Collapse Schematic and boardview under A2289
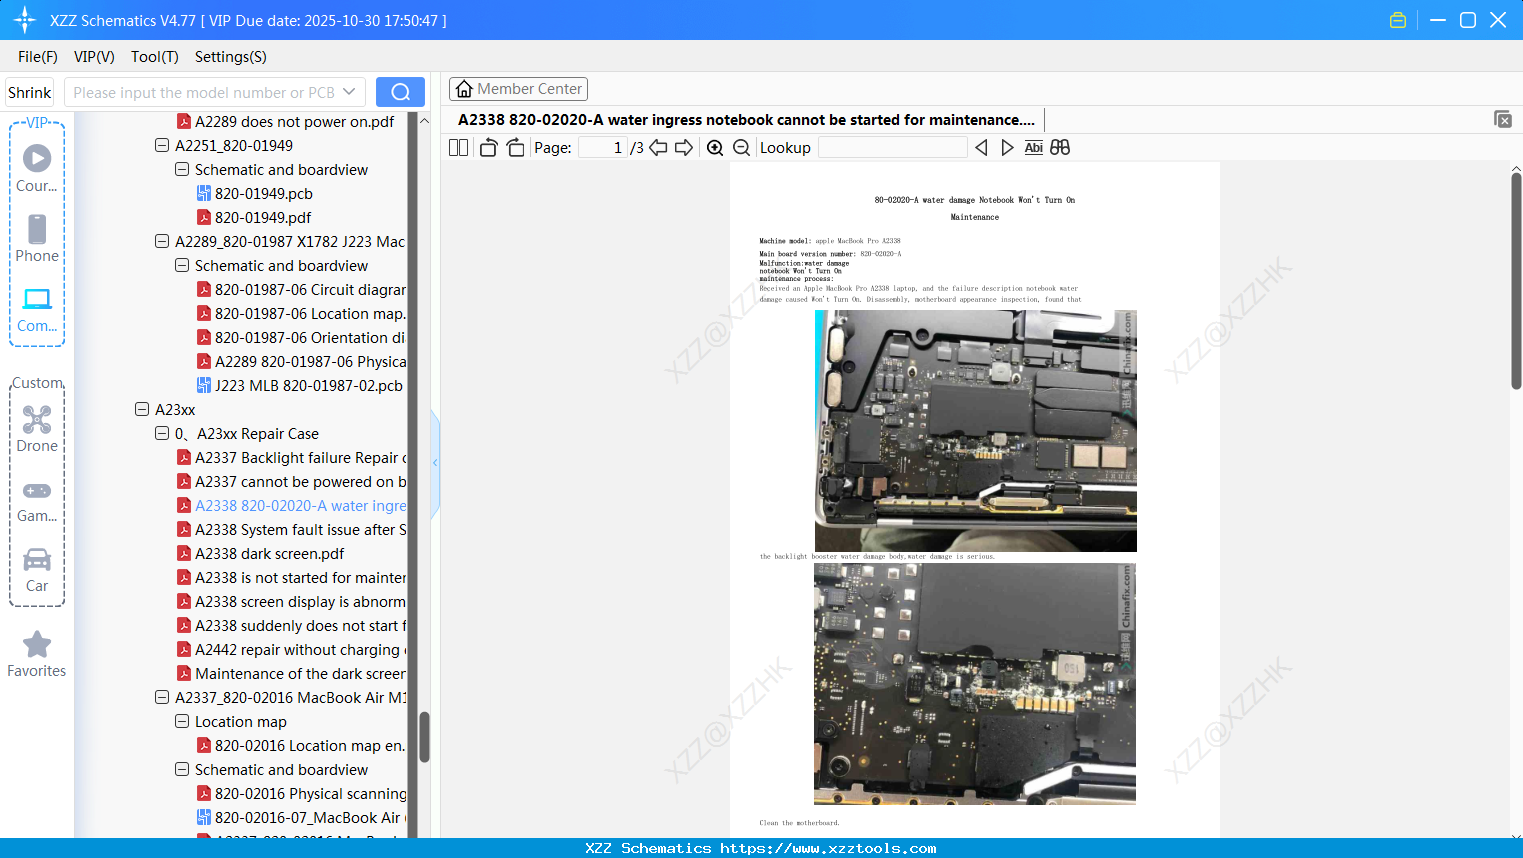 (x=182, y=266)
